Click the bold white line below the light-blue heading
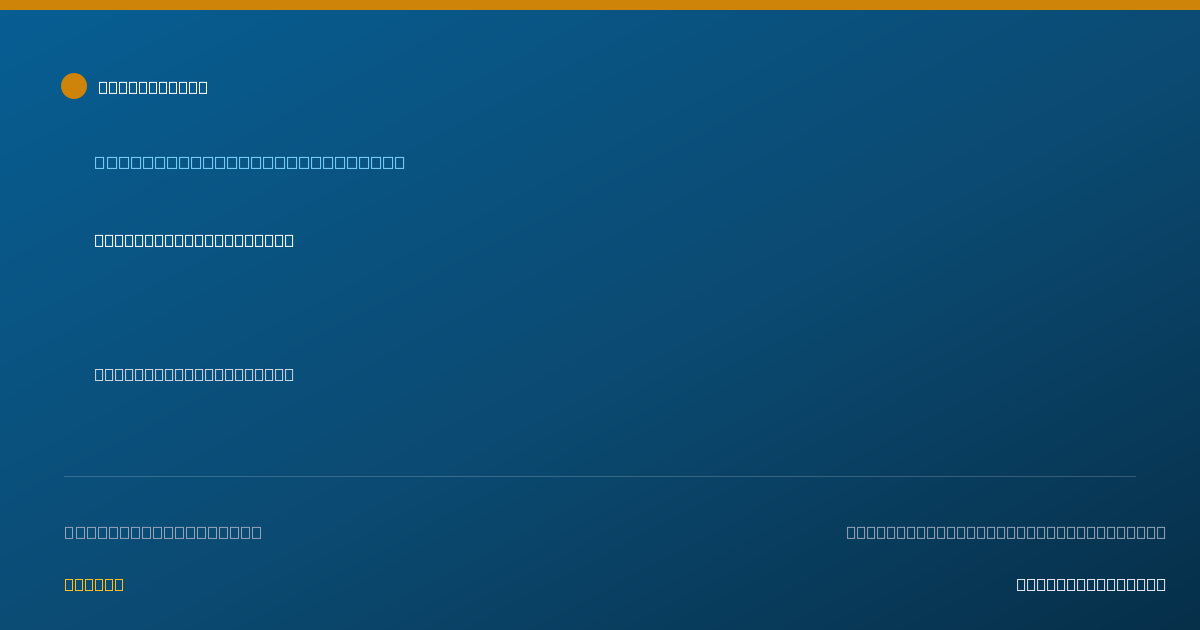1200x630 pixels. pos(194,240)
